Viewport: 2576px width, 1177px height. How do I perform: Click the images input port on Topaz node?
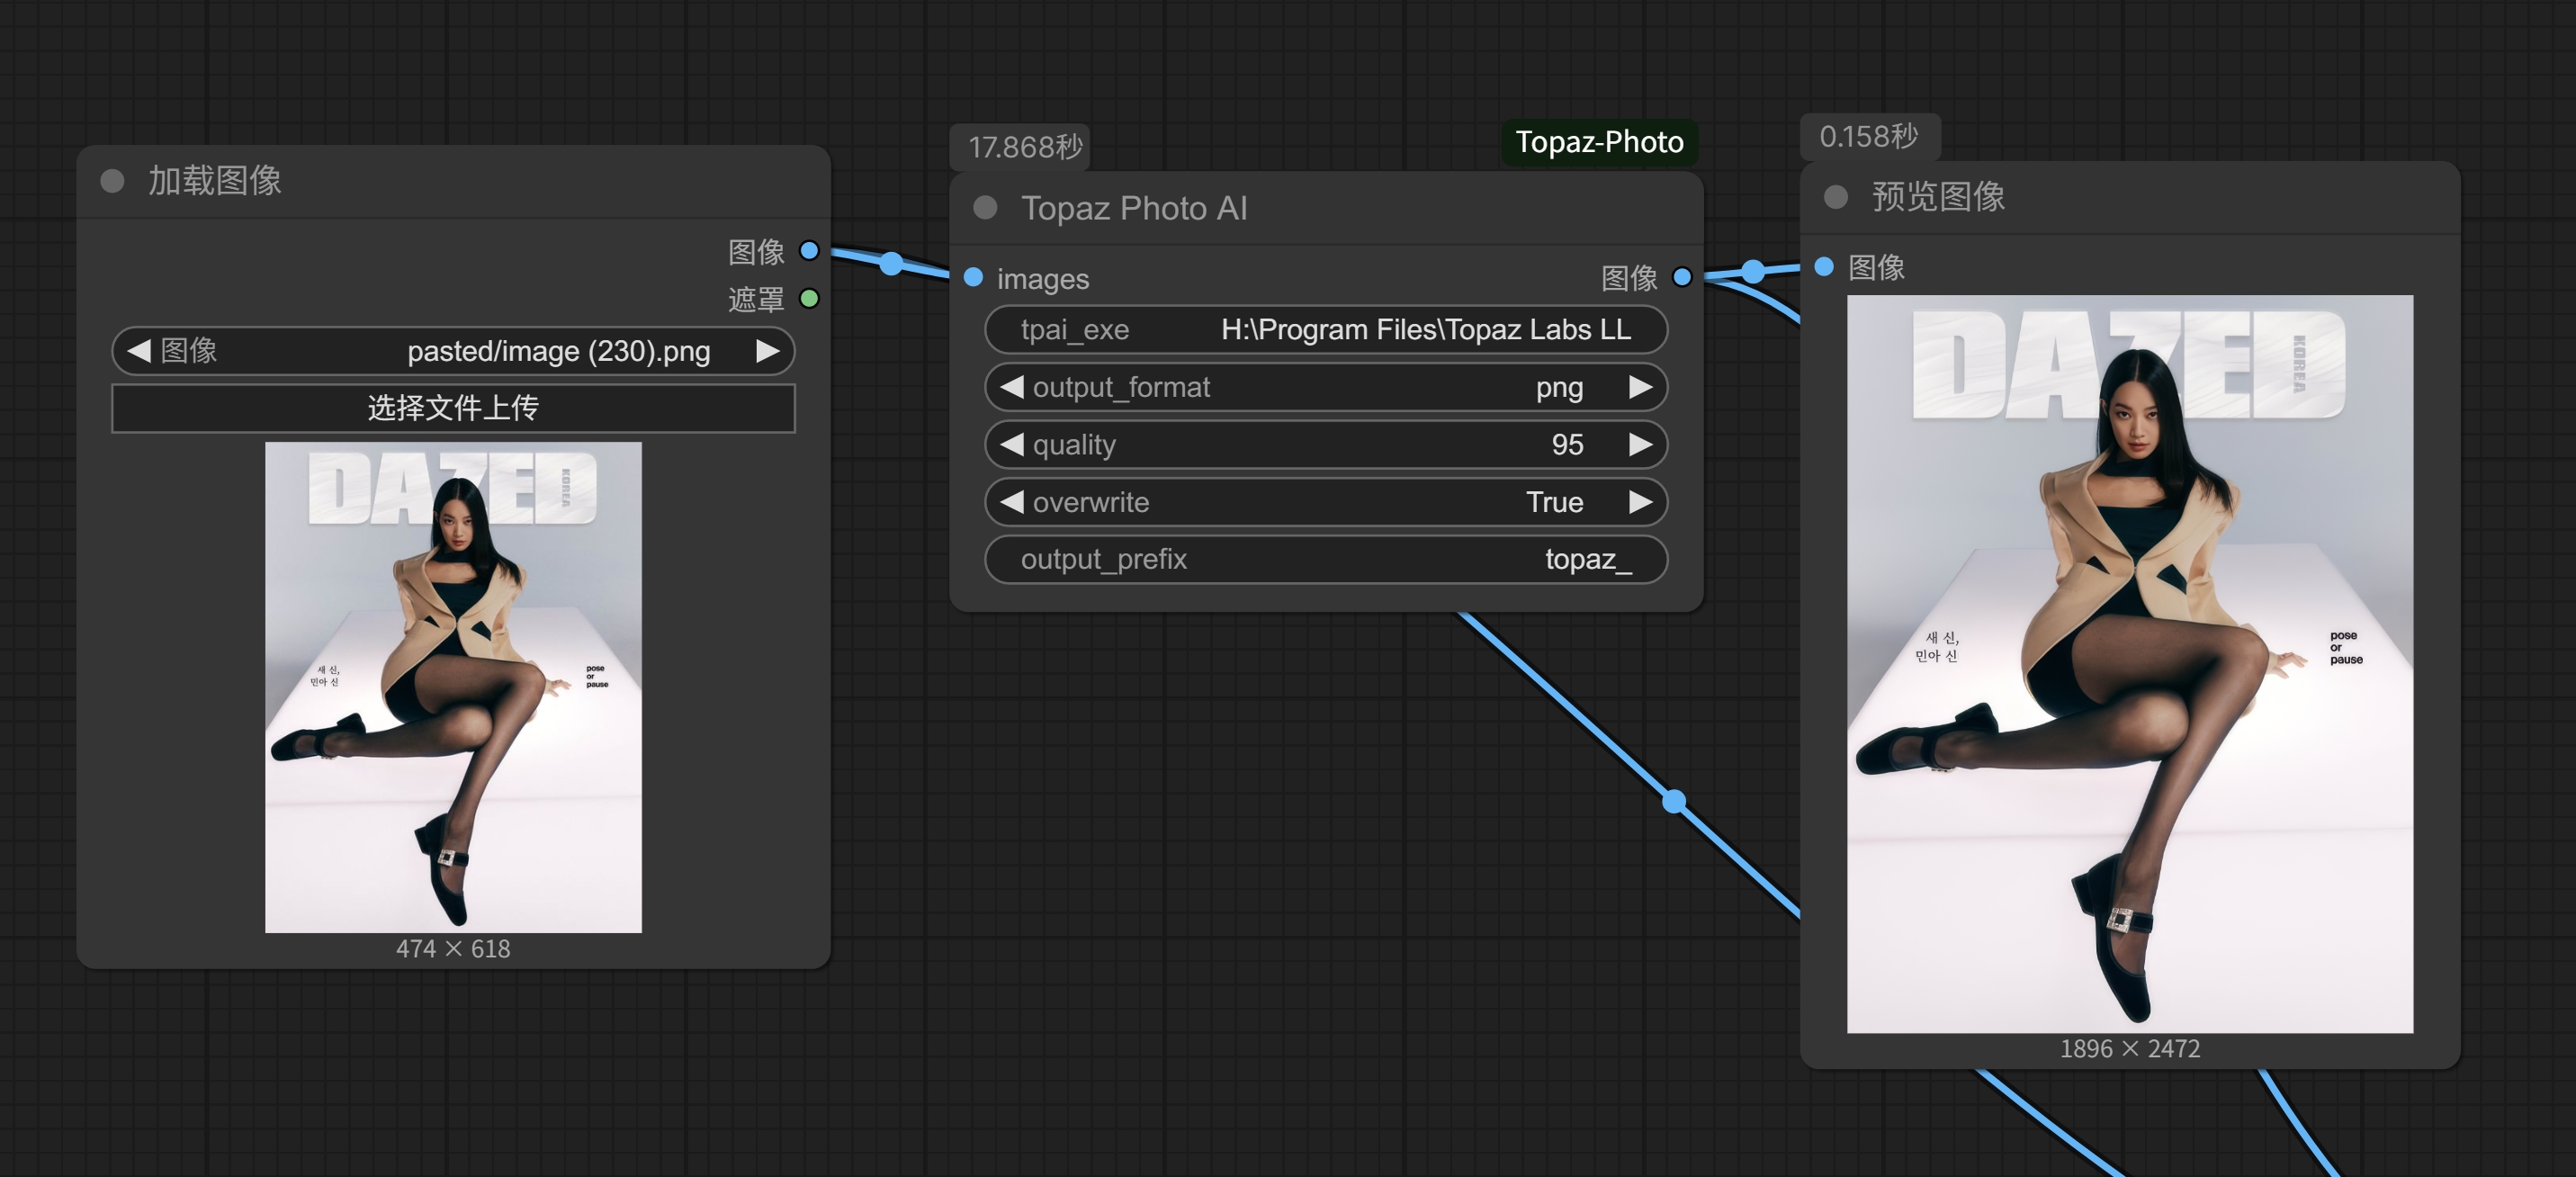click(973, 277)
